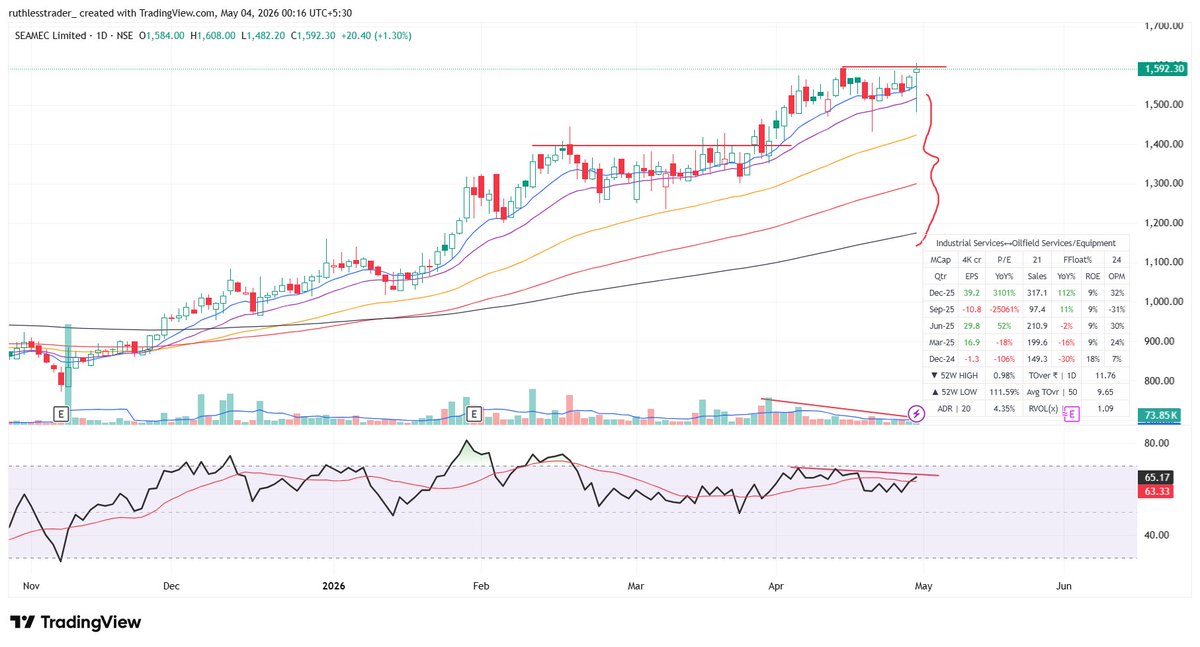Click the 1,700.00 price axis label

1162,26
